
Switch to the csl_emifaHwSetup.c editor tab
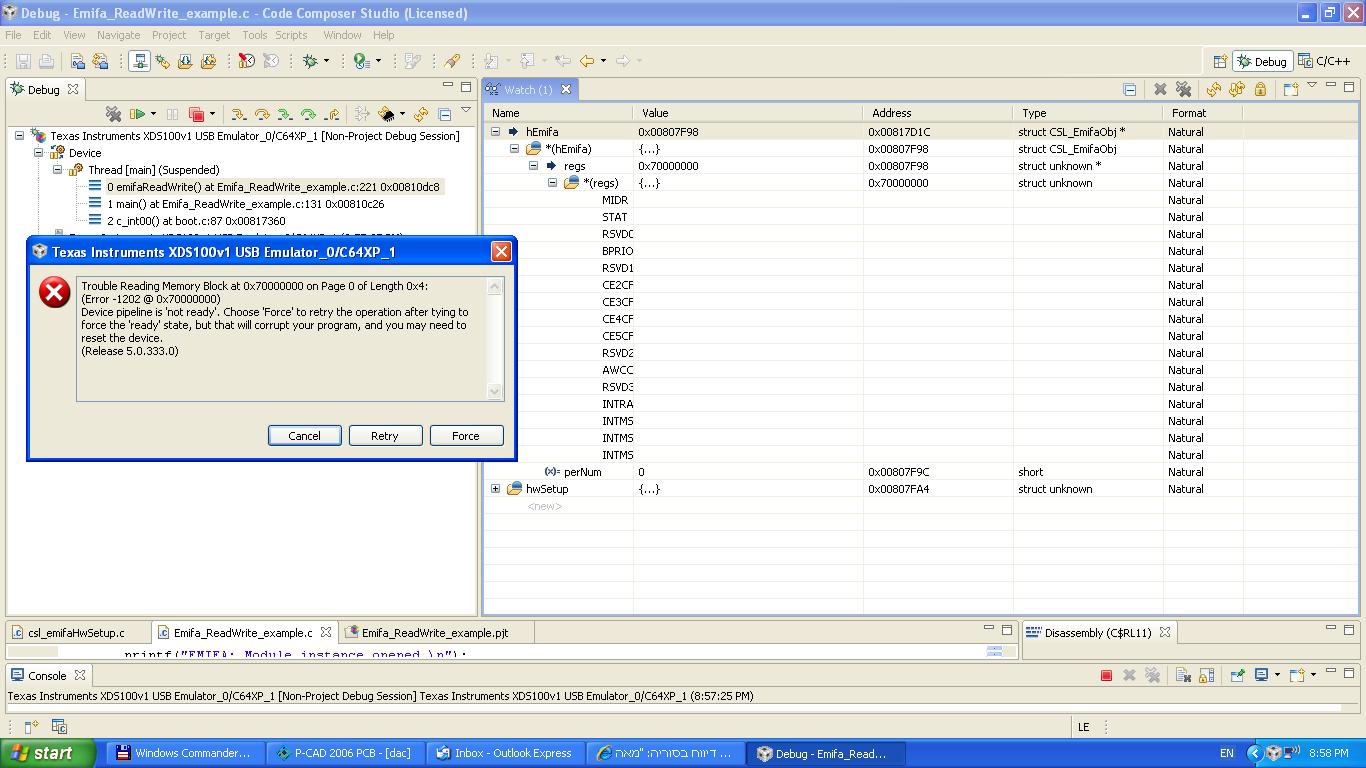click(76, 633)
